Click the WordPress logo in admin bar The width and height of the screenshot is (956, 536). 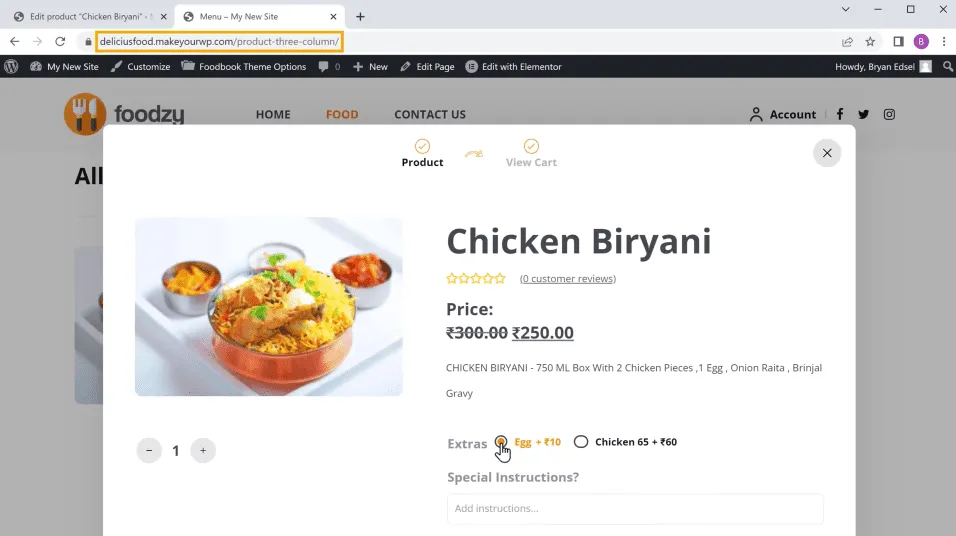coord(12,67)
